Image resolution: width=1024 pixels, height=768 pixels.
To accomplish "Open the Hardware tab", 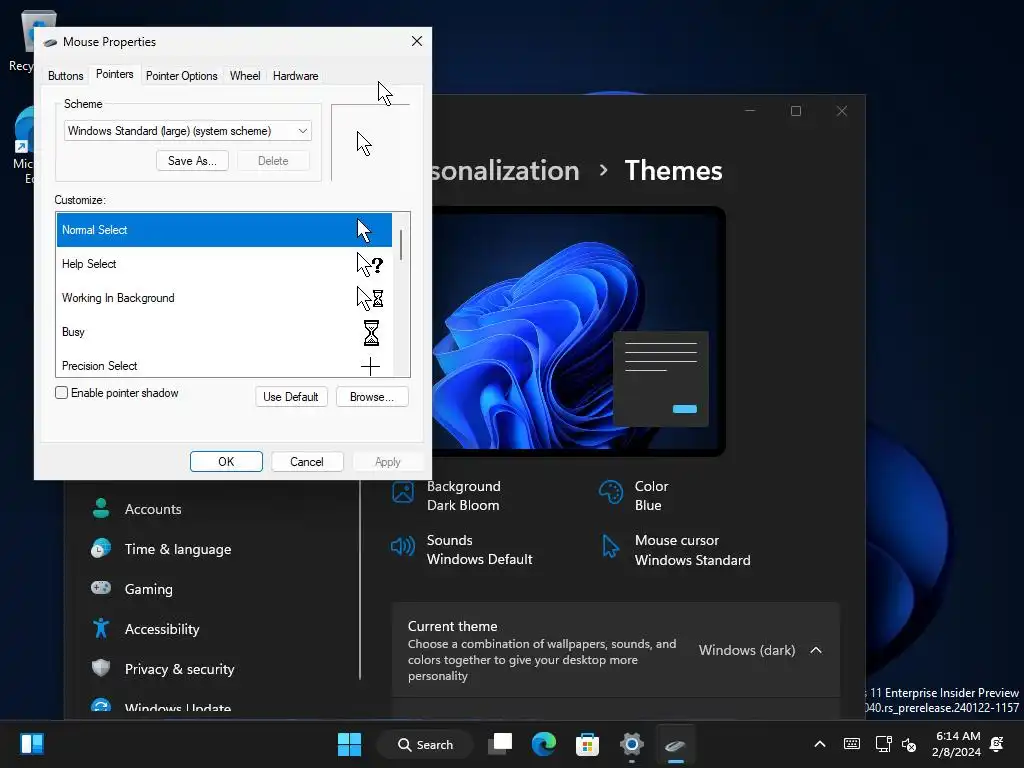I will (x=295, y=76).
